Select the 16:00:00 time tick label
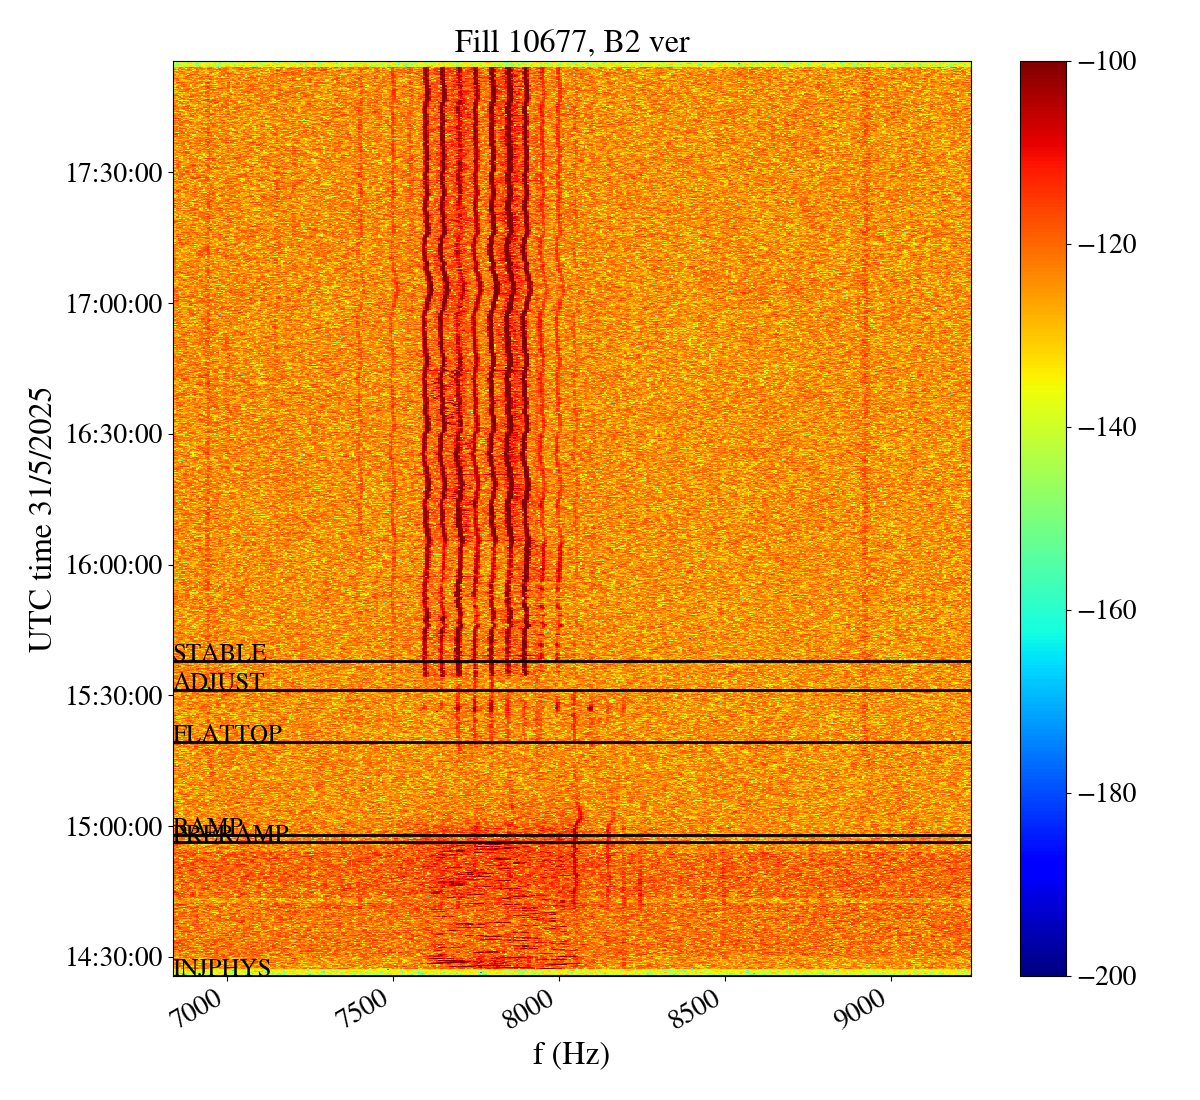The width and height of the screenshot is (1200, 1100). 114,565
